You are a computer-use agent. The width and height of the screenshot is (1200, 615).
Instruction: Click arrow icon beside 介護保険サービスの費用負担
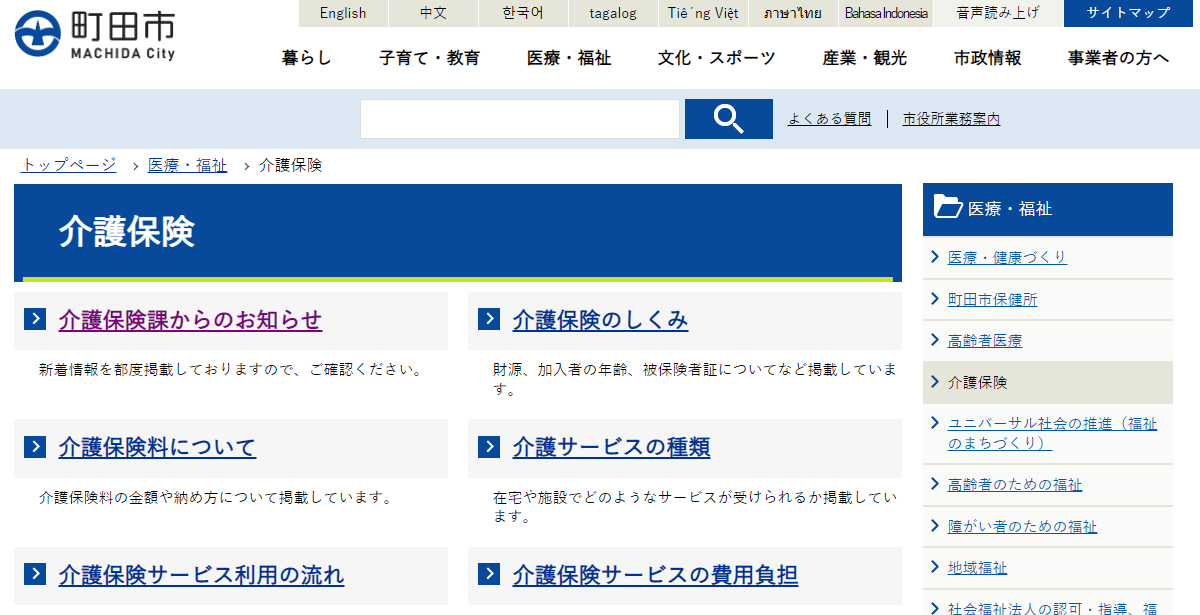[x=489, y=574]
